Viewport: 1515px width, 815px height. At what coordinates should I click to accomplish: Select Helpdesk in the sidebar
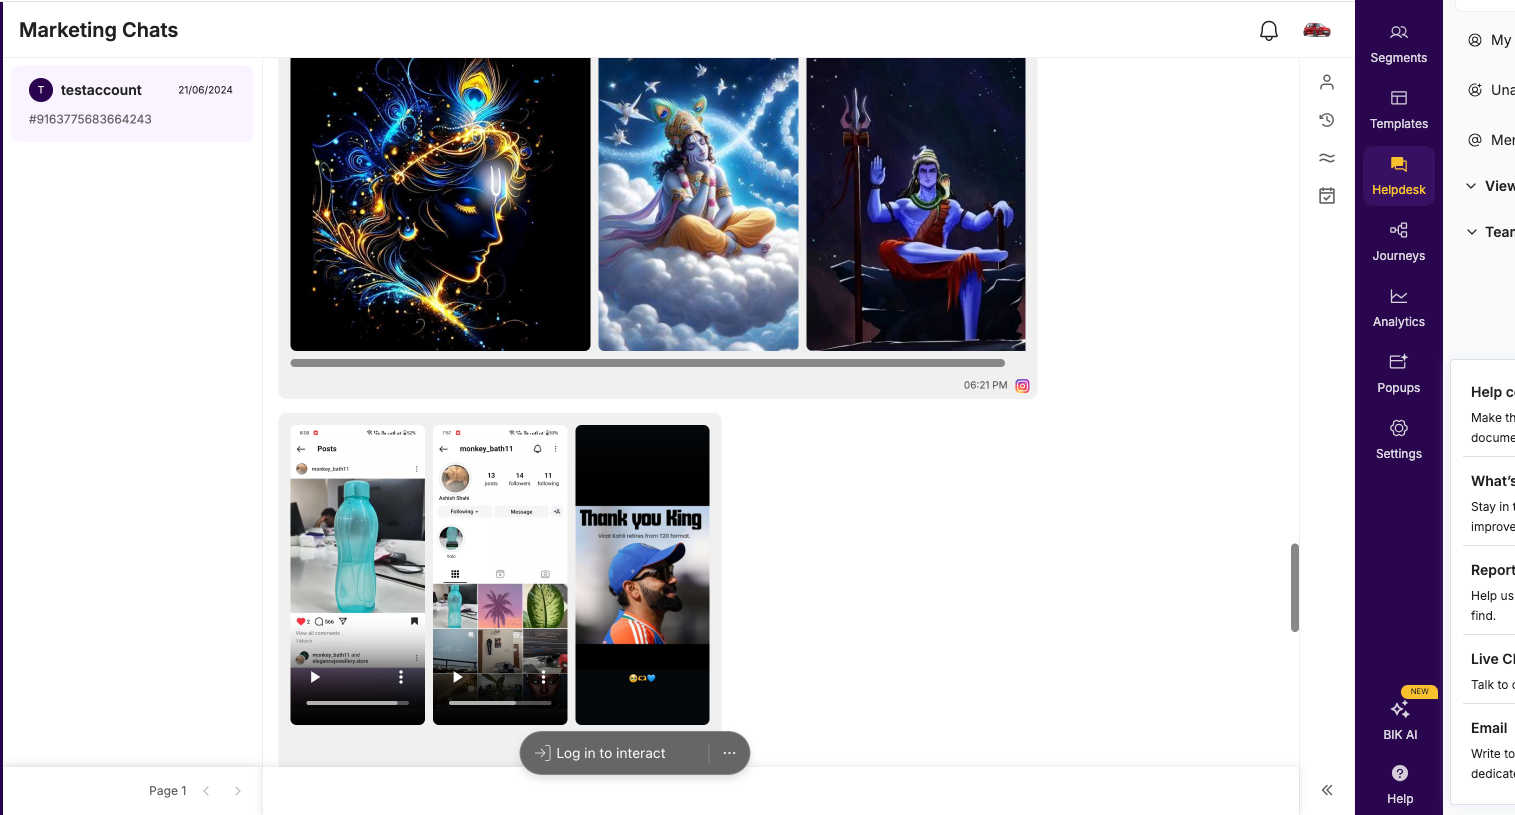[x=1398, y=176]
